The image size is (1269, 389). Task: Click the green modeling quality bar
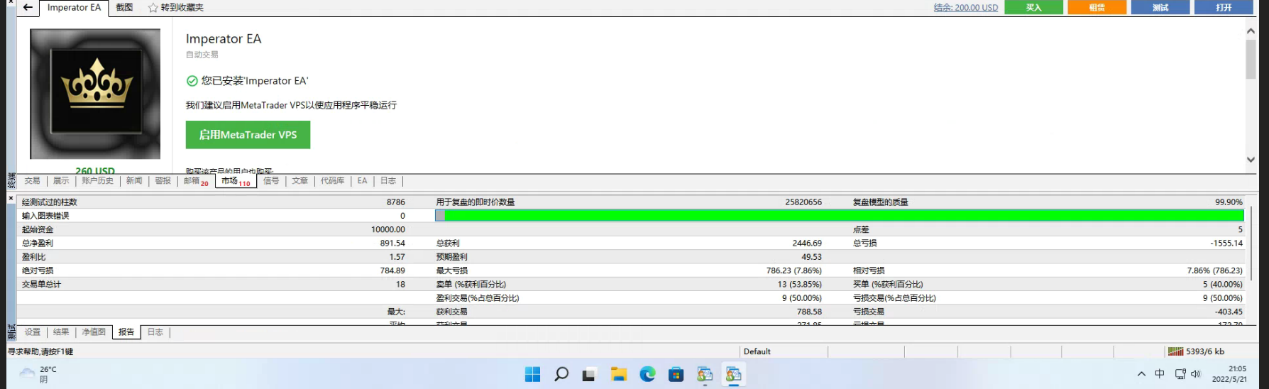point(840,215)
